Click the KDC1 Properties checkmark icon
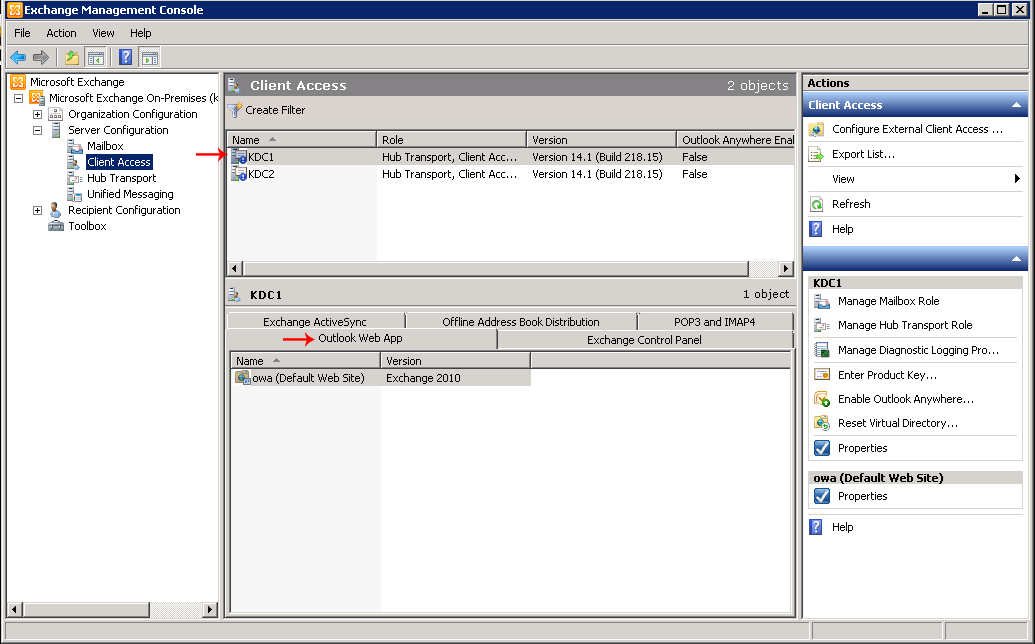Viewport: 1035px width, 644px height. 822,448
